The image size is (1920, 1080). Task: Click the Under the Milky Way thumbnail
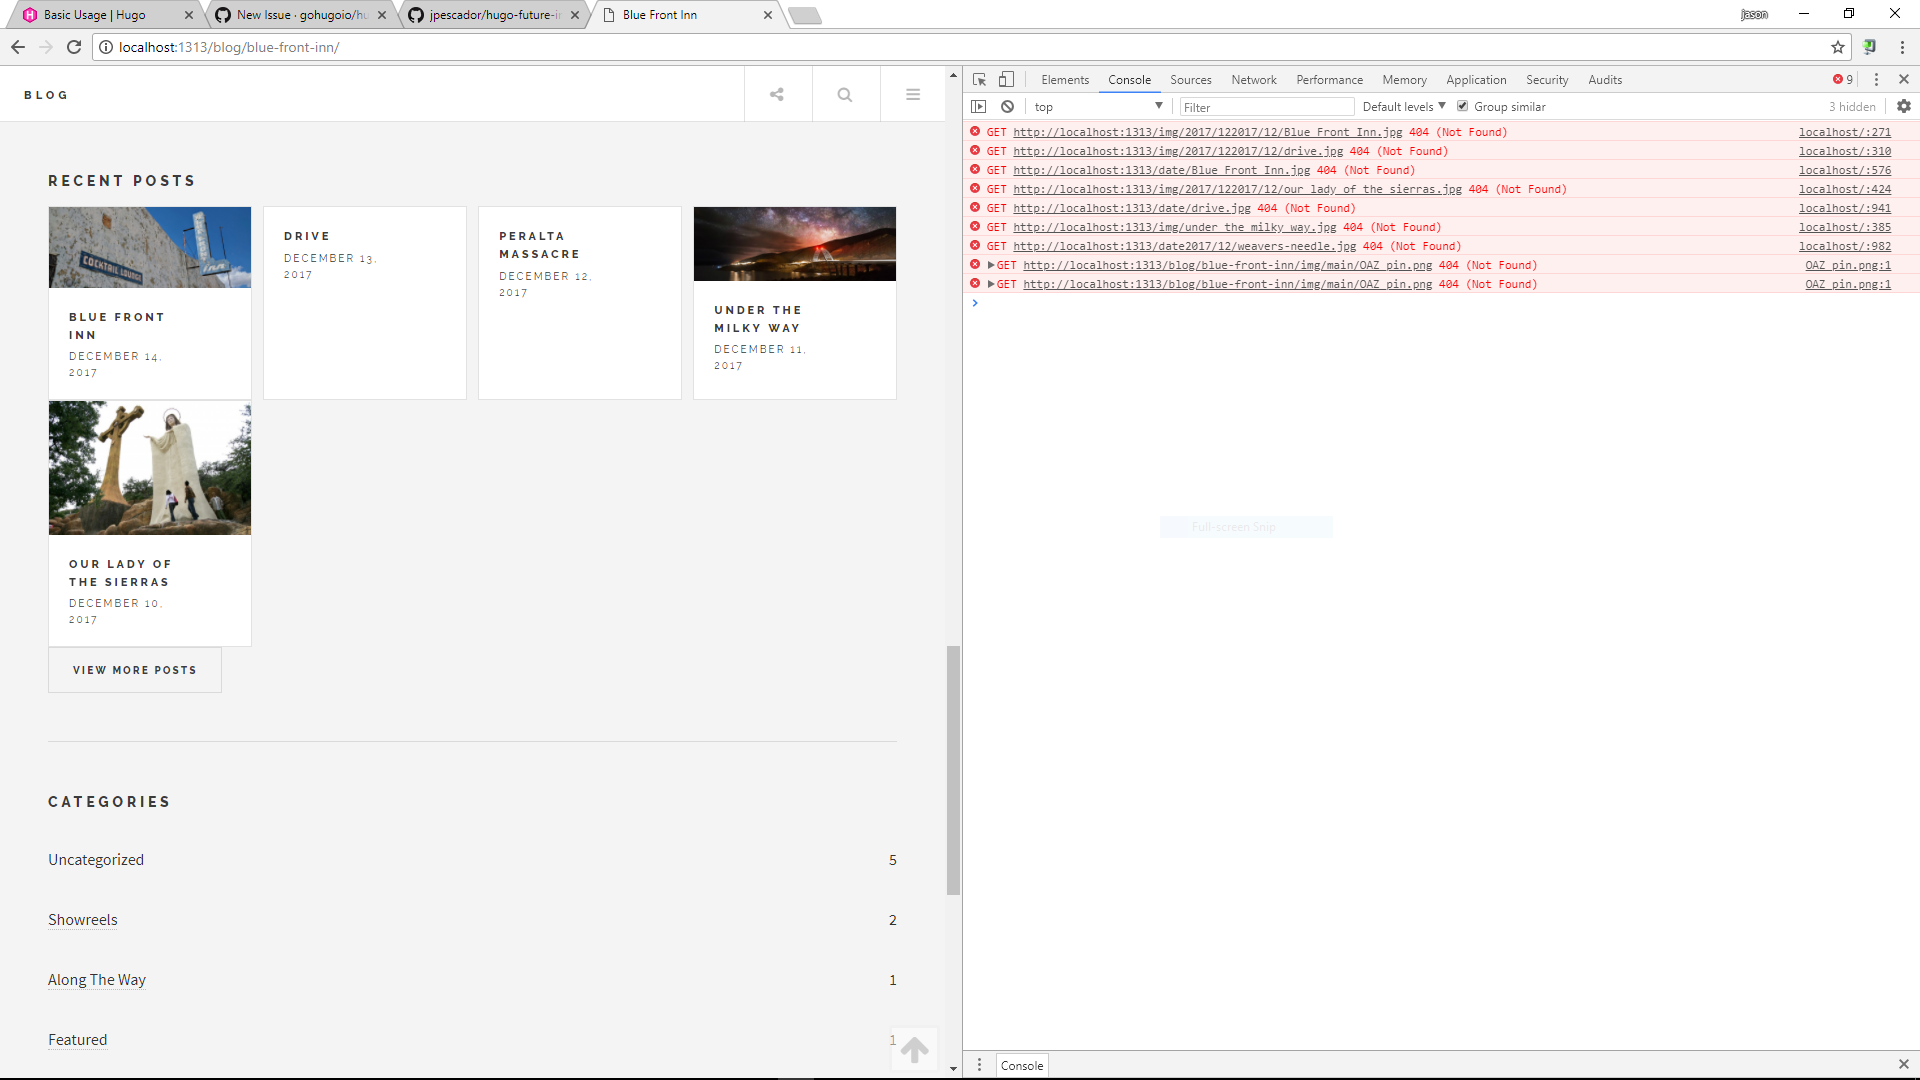pyautogui.click(x=794, y=243)
